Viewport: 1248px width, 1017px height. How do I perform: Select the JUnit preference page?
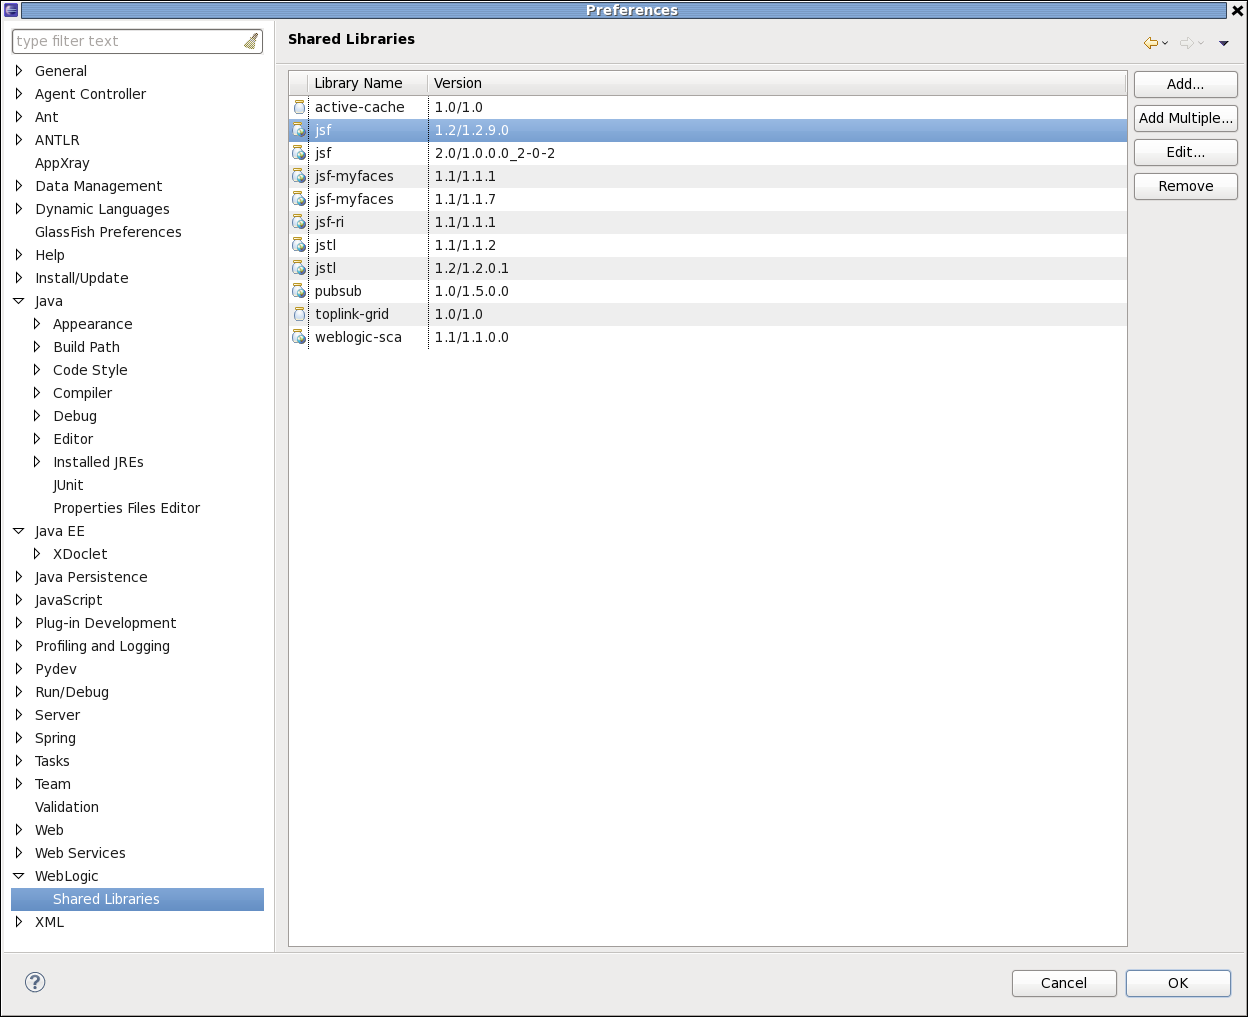(68, 485)
